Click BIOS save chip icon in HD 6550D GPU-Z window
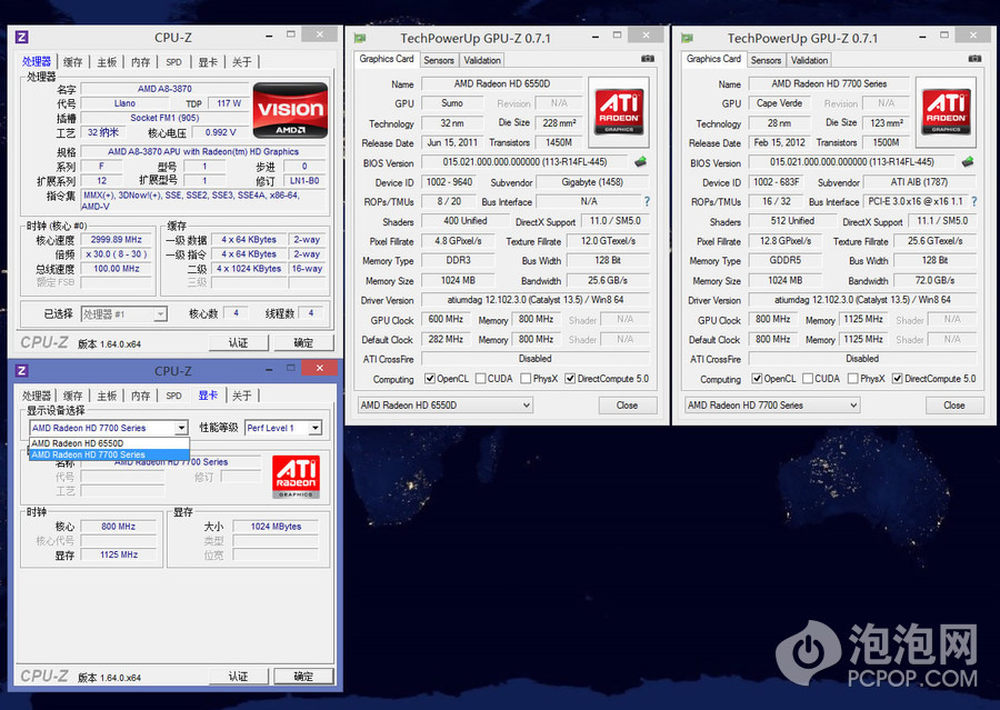Screen dimensions: 1000x710 coord(640,162)
